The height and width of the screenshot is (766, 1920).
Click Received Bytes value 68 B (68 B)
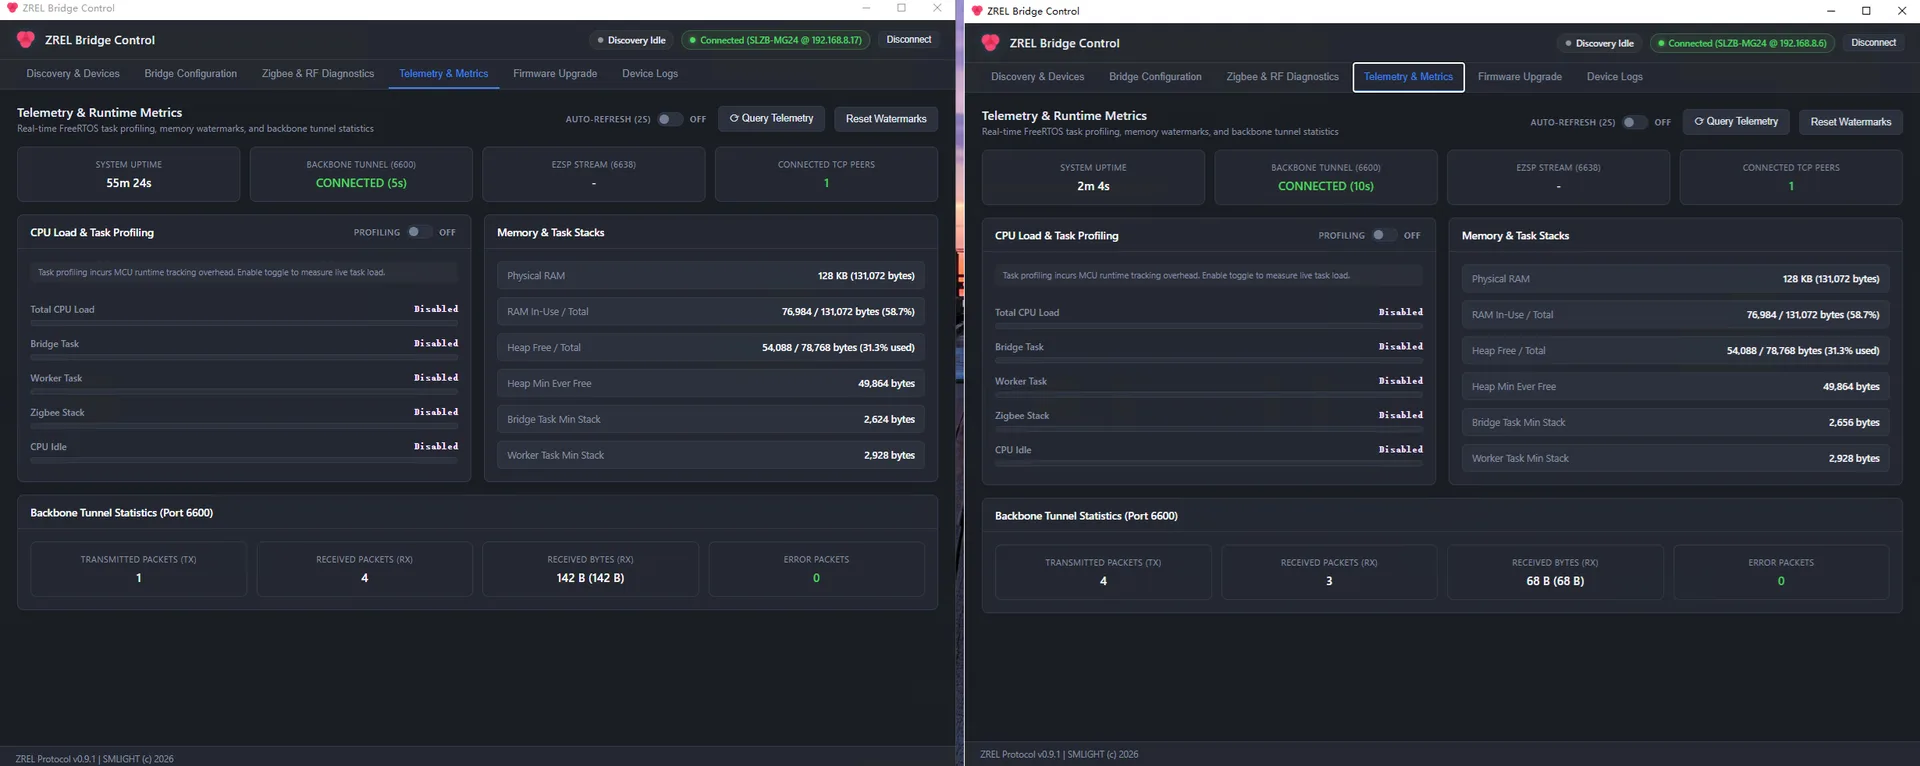(x=1555, y=581)
